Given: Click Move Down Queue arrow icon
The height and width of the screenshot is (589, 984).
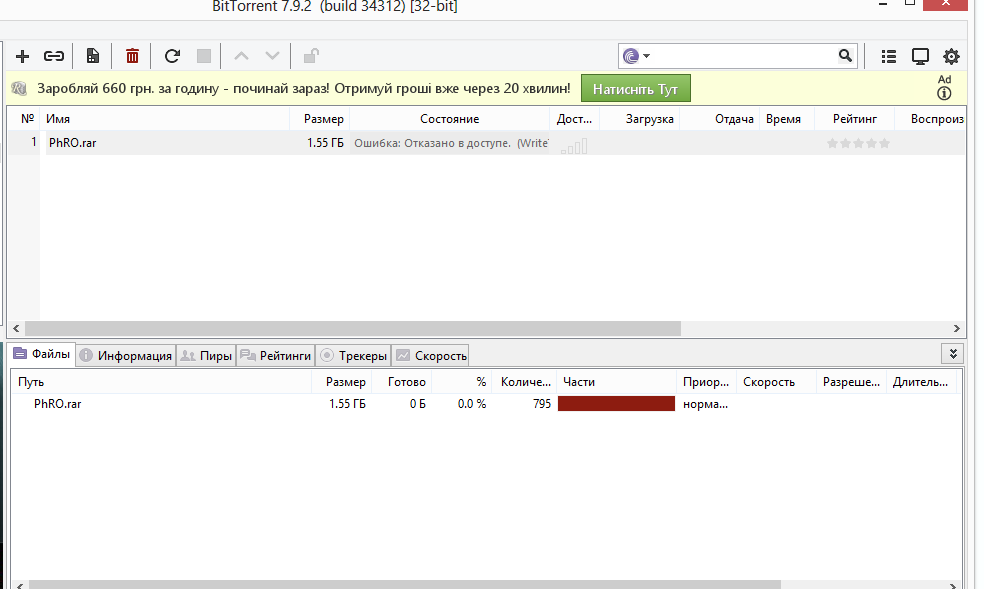Looking at the screenshot, I should coord(272,56).
